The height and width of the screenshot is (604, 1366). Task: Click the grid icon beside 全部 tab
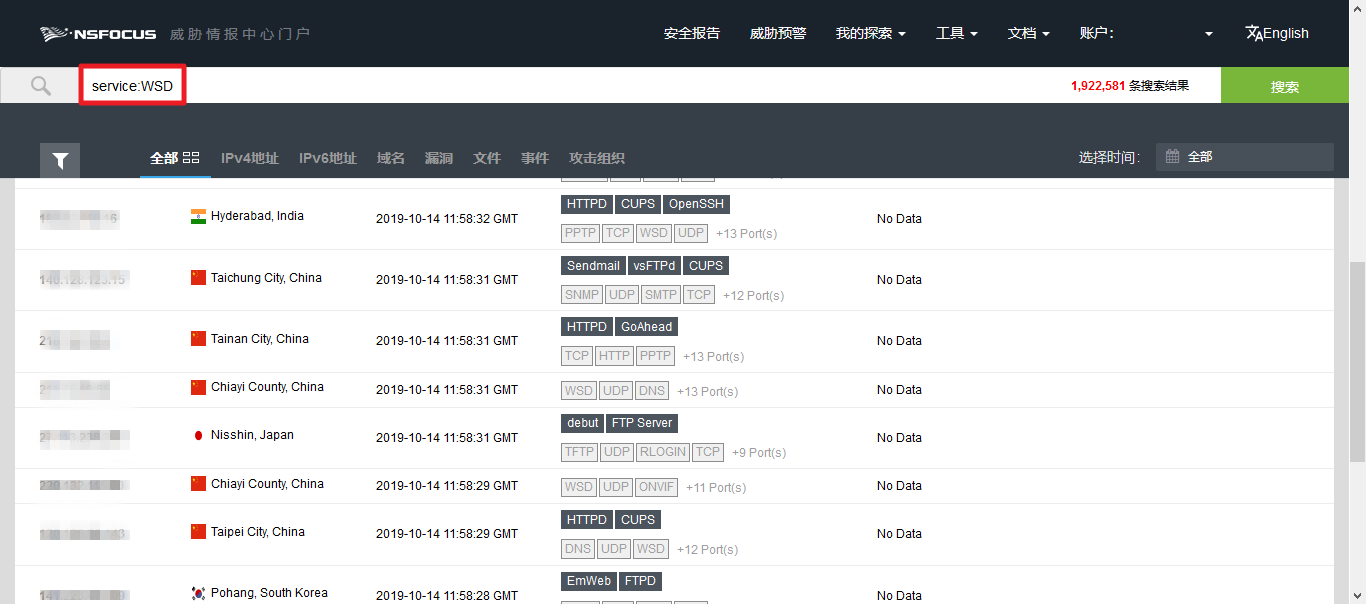(191, 158)
